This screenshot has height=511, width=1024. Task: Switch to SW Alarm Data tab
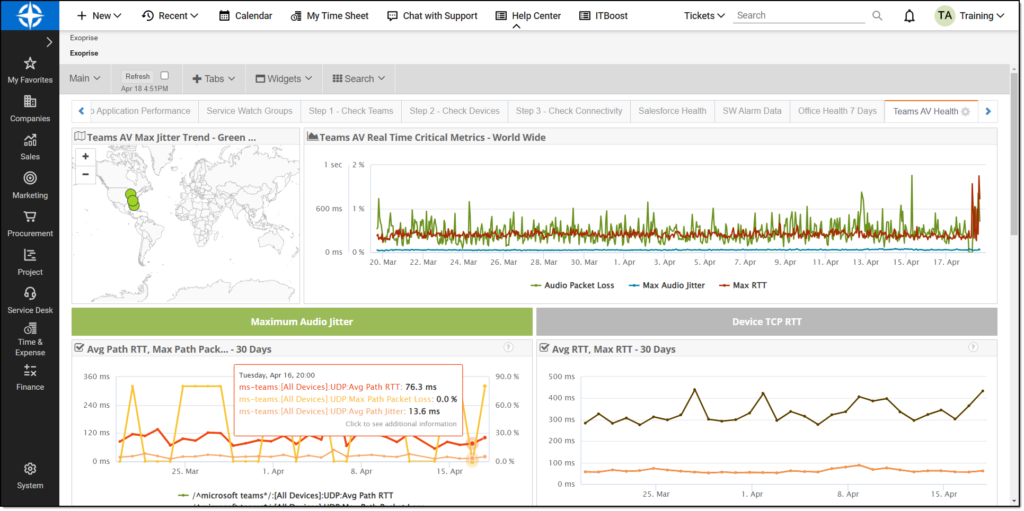tap(752, 111)
